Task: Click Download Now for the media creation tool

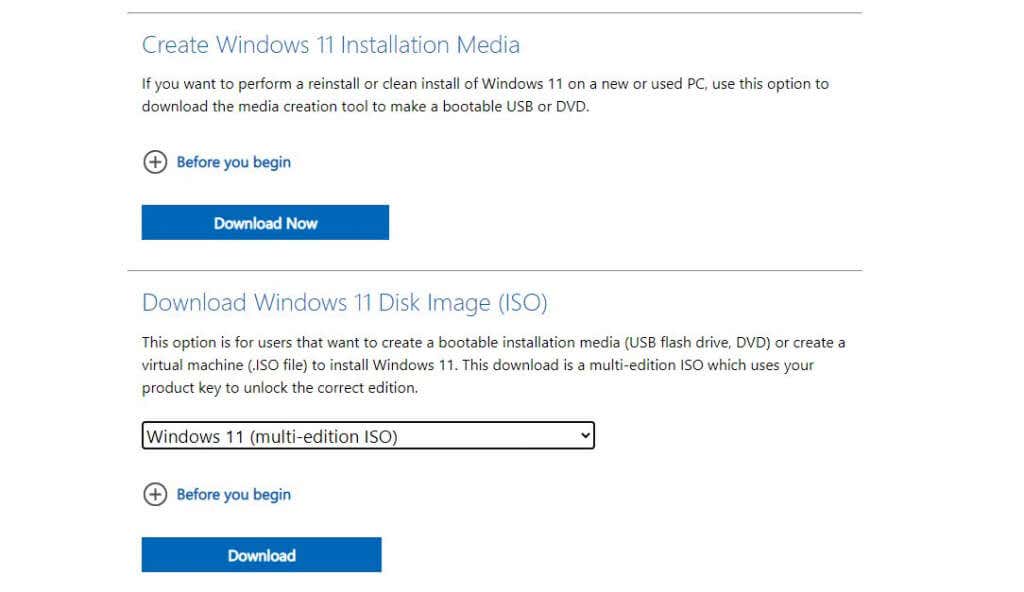Action: 265,222
